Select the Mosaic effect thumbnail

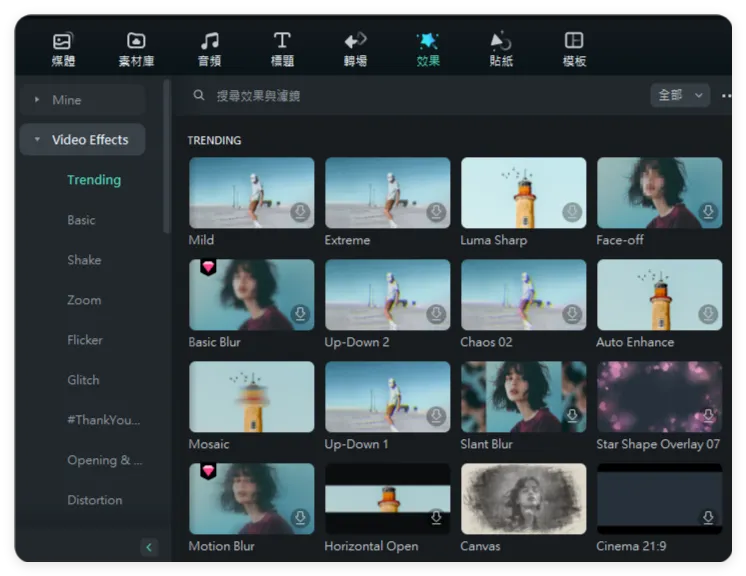coord(252,397)
